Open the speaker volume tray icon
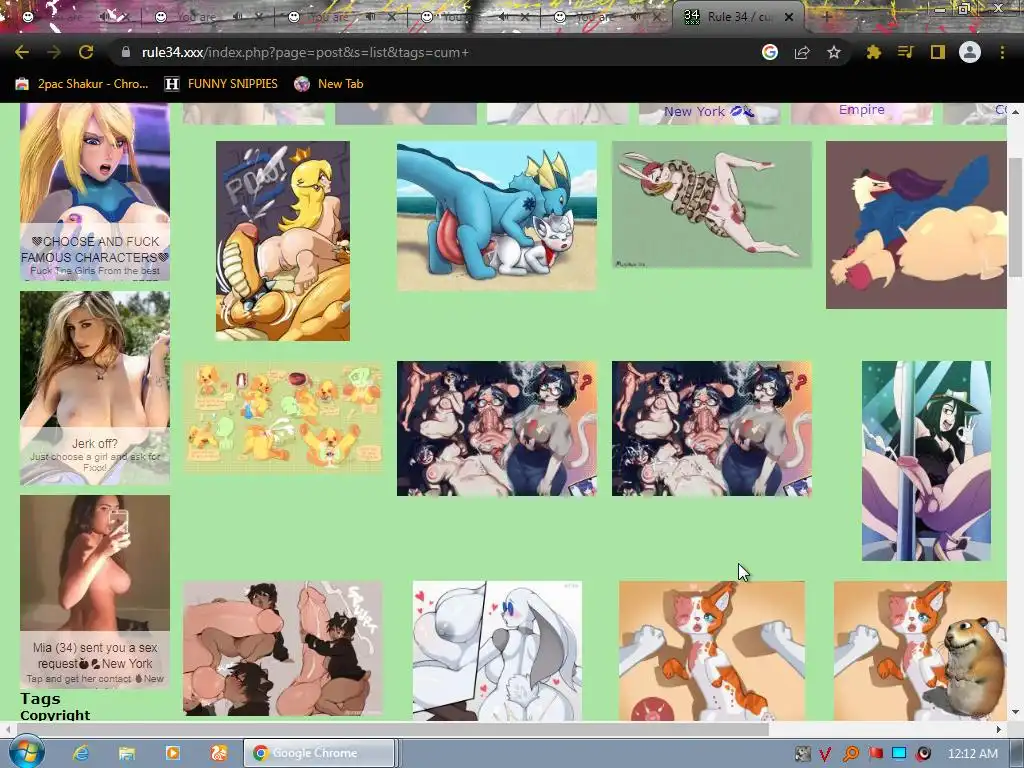The height and width of the screenshot is (768, 1024). (x=923, y=754)
